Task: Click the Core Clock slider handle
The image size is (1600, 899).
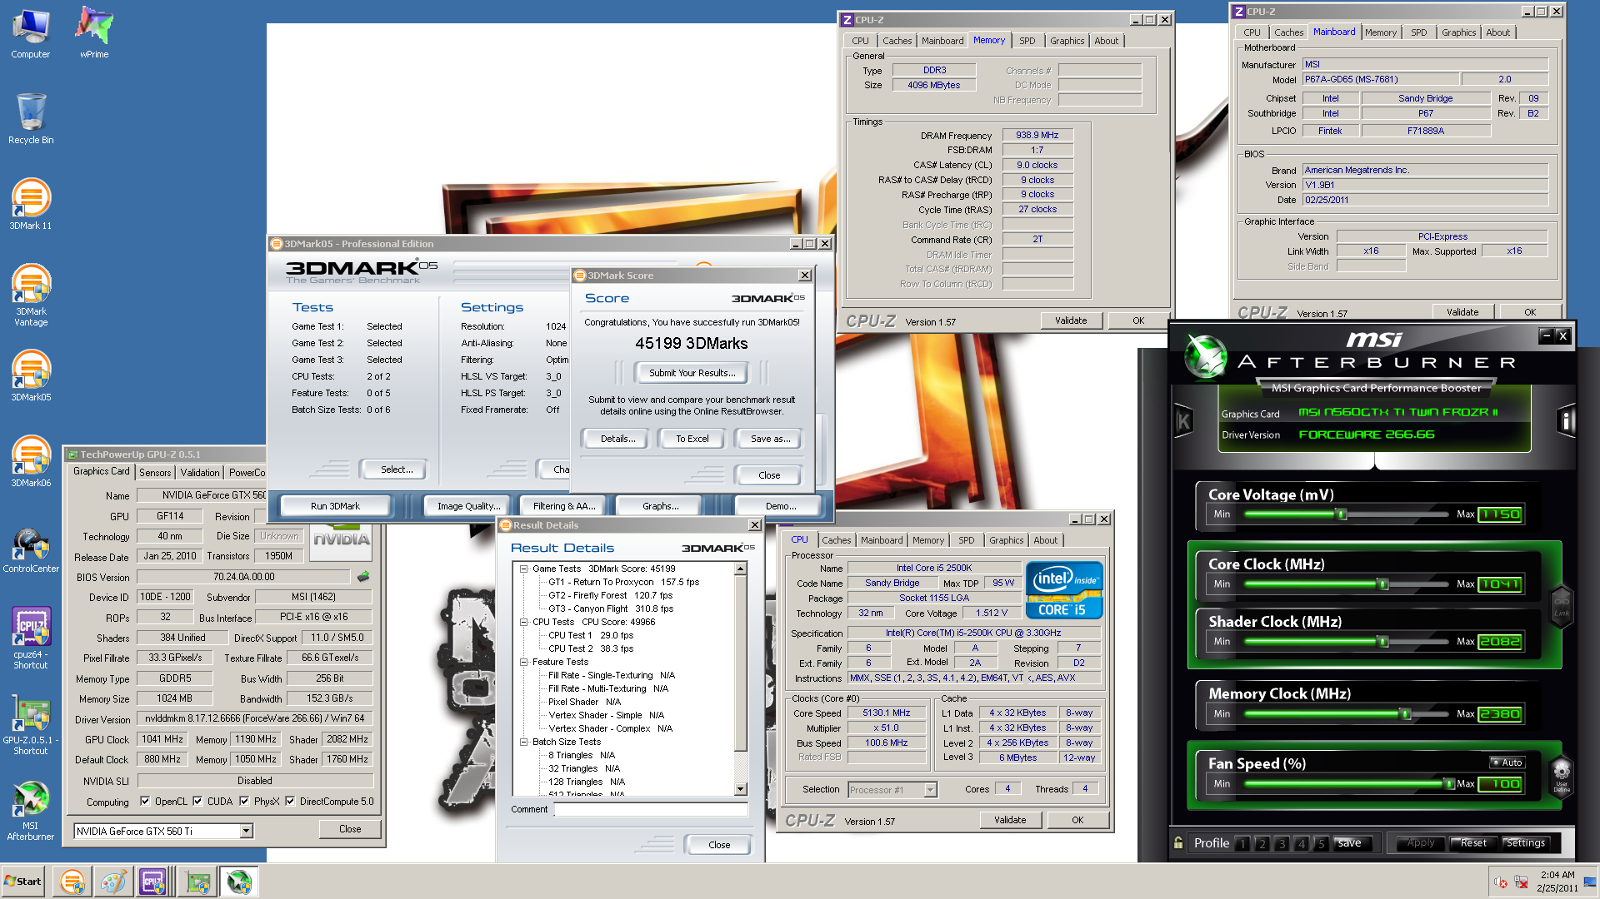Action: [x=1382, y=584]
